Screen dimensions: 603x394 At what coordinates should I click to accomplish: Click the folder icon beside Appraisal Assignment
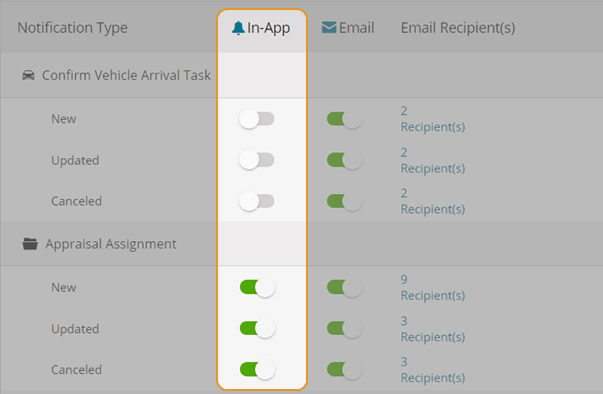(x=30, y=244)
